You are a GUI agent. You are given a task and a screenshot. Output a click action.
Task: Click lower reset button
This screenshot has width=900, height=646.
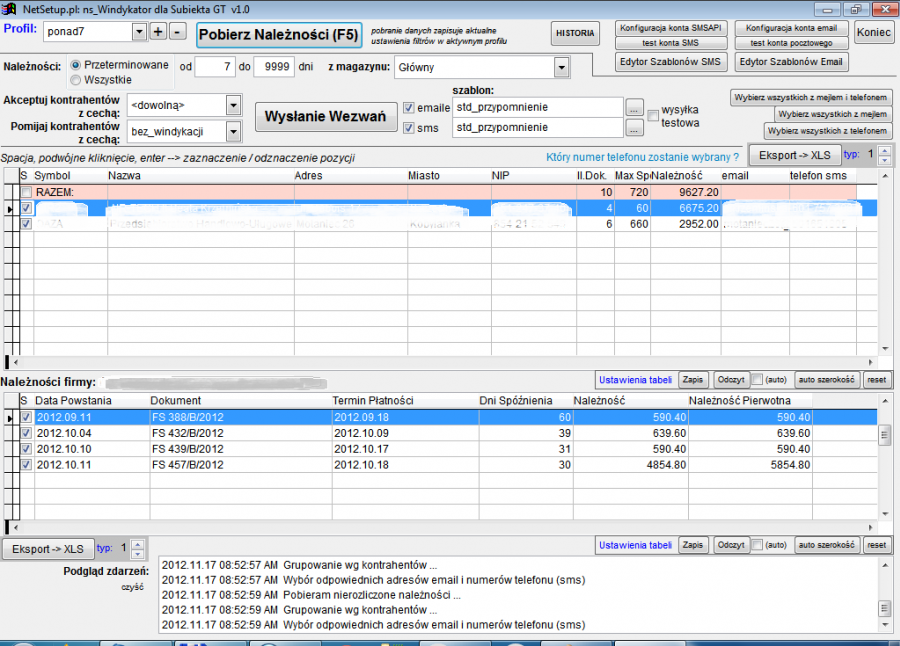pos(876,545)
